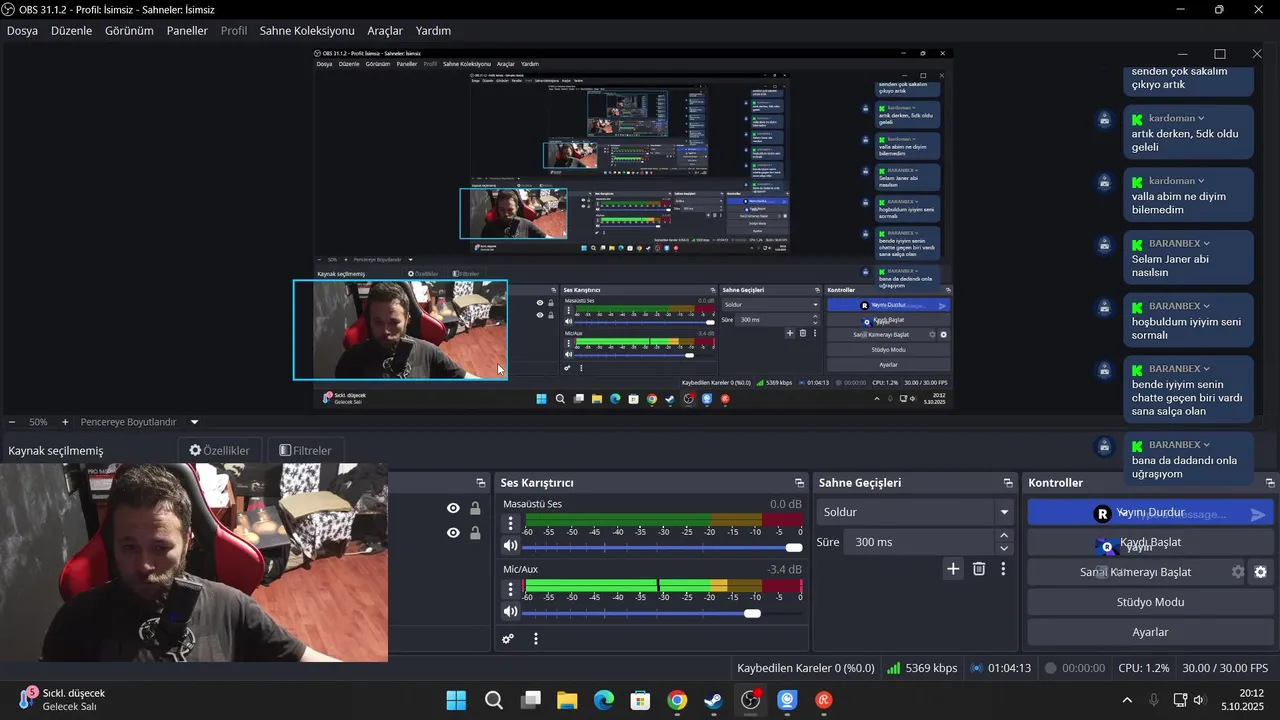Screen dimensions: 1280x720
Task: Start recording with Kaydı Başlat
Action: [1150, 542]
